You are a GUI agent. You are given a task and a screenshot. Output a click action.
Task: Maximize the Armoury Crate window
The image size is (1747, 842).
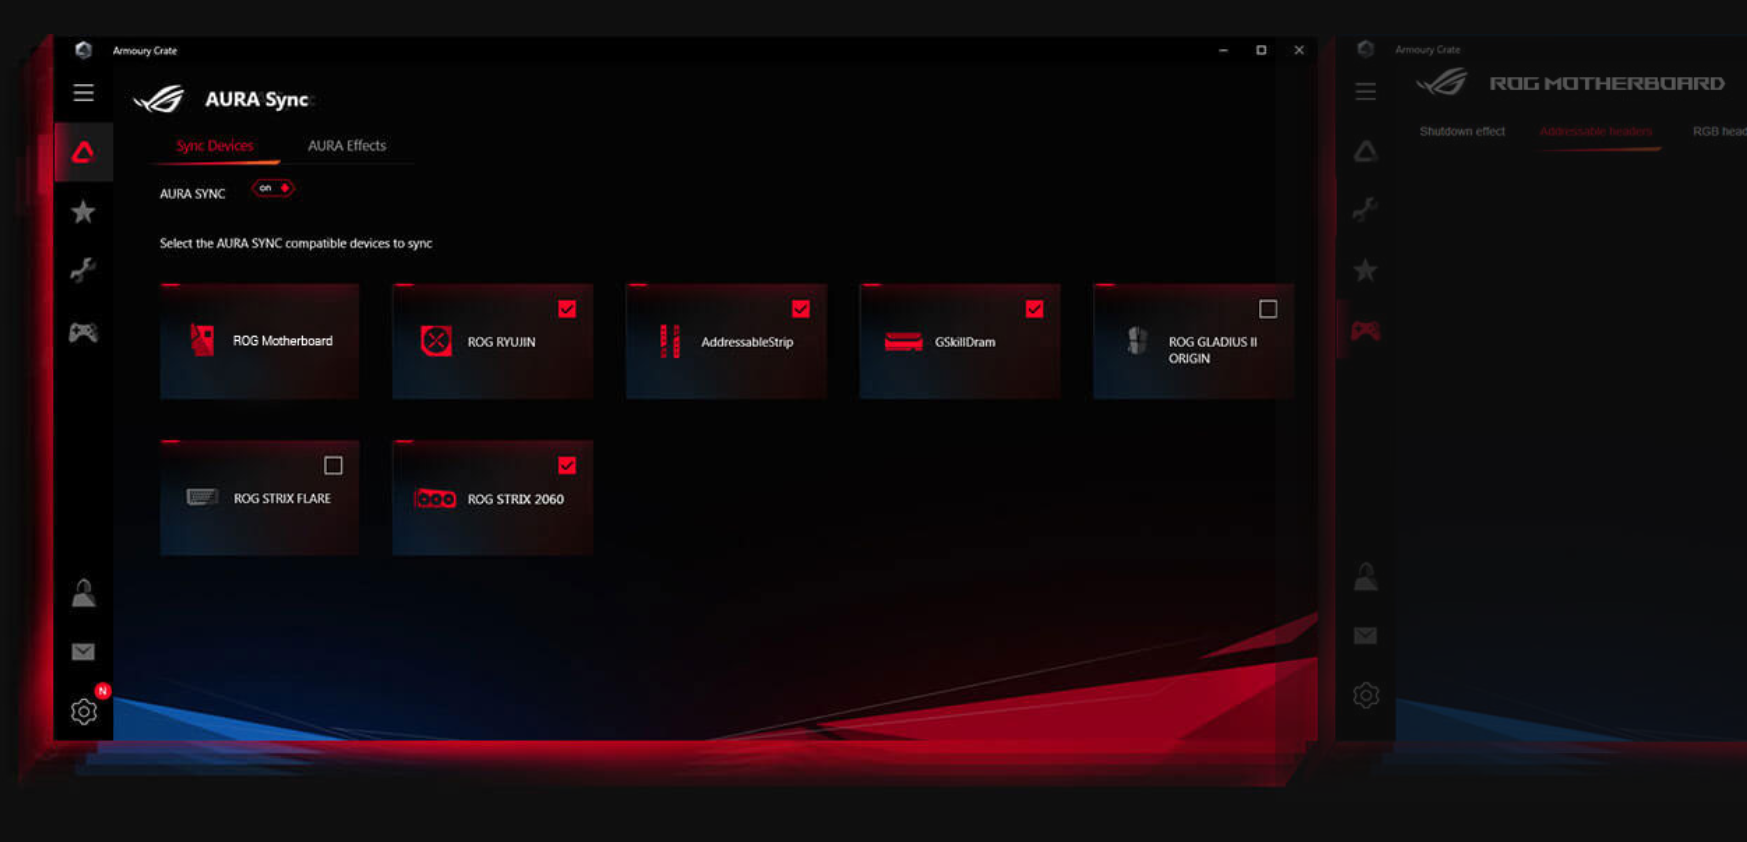(x=1261, y=50)
